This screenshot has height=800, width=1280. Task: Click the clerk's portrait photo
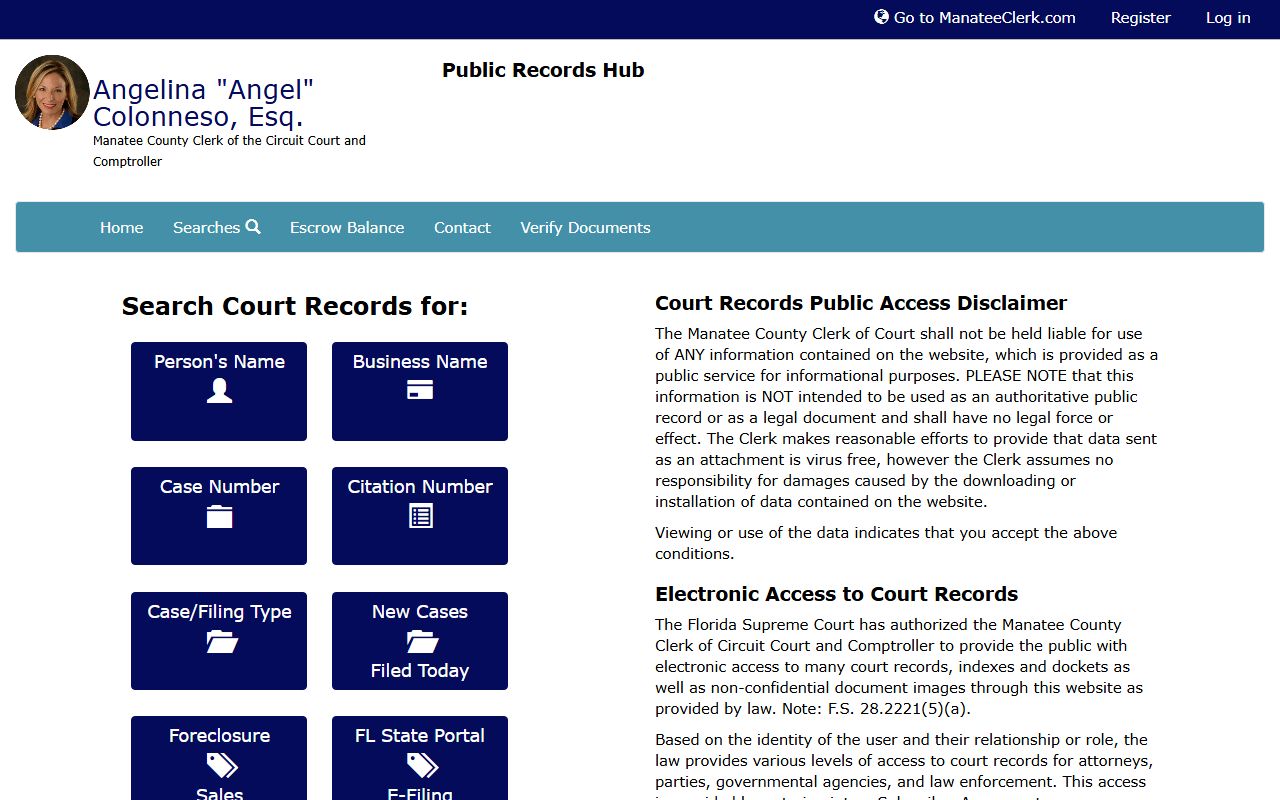[x=52, y=92]
